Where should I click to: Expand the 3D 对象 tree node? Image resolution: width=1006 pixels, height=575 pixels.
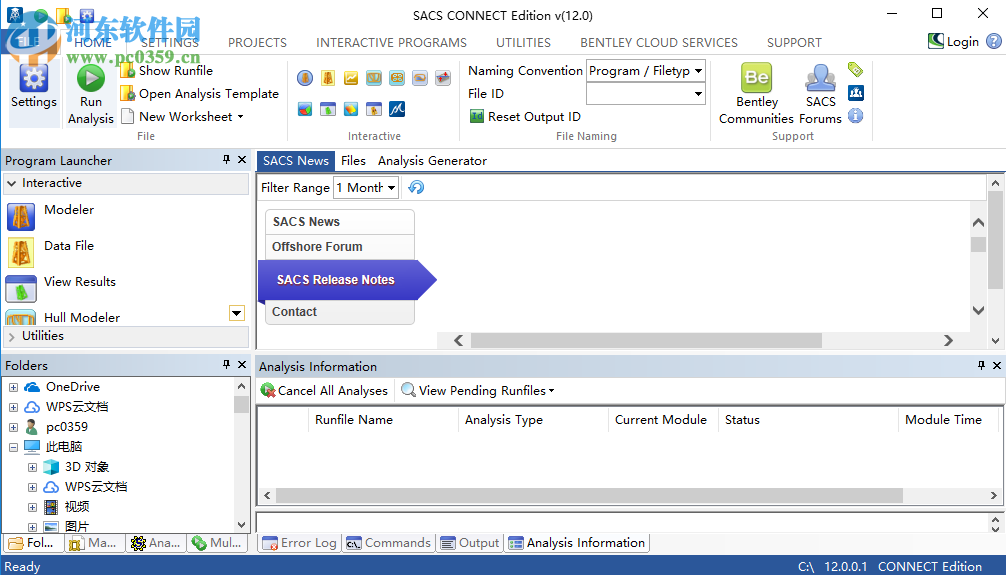coord(32,467)
